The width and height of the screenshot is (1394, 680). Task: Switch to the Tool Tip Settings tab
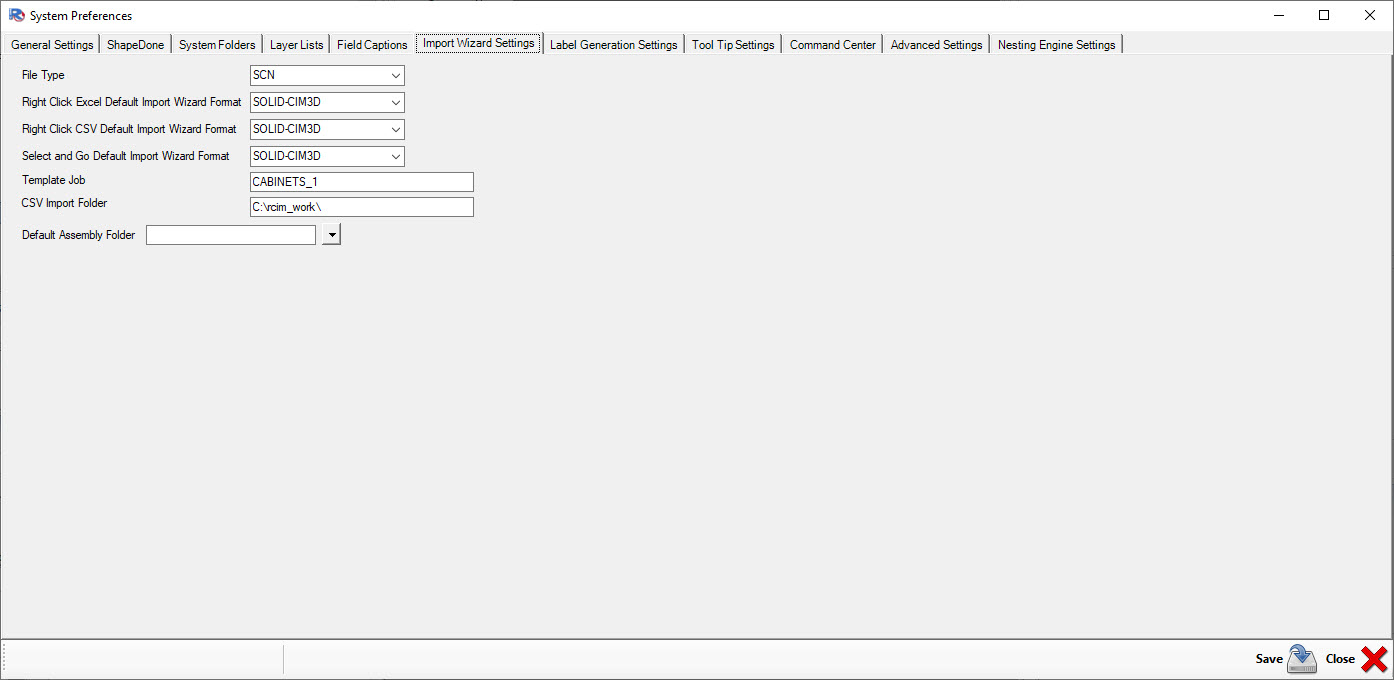click(733, 44)
